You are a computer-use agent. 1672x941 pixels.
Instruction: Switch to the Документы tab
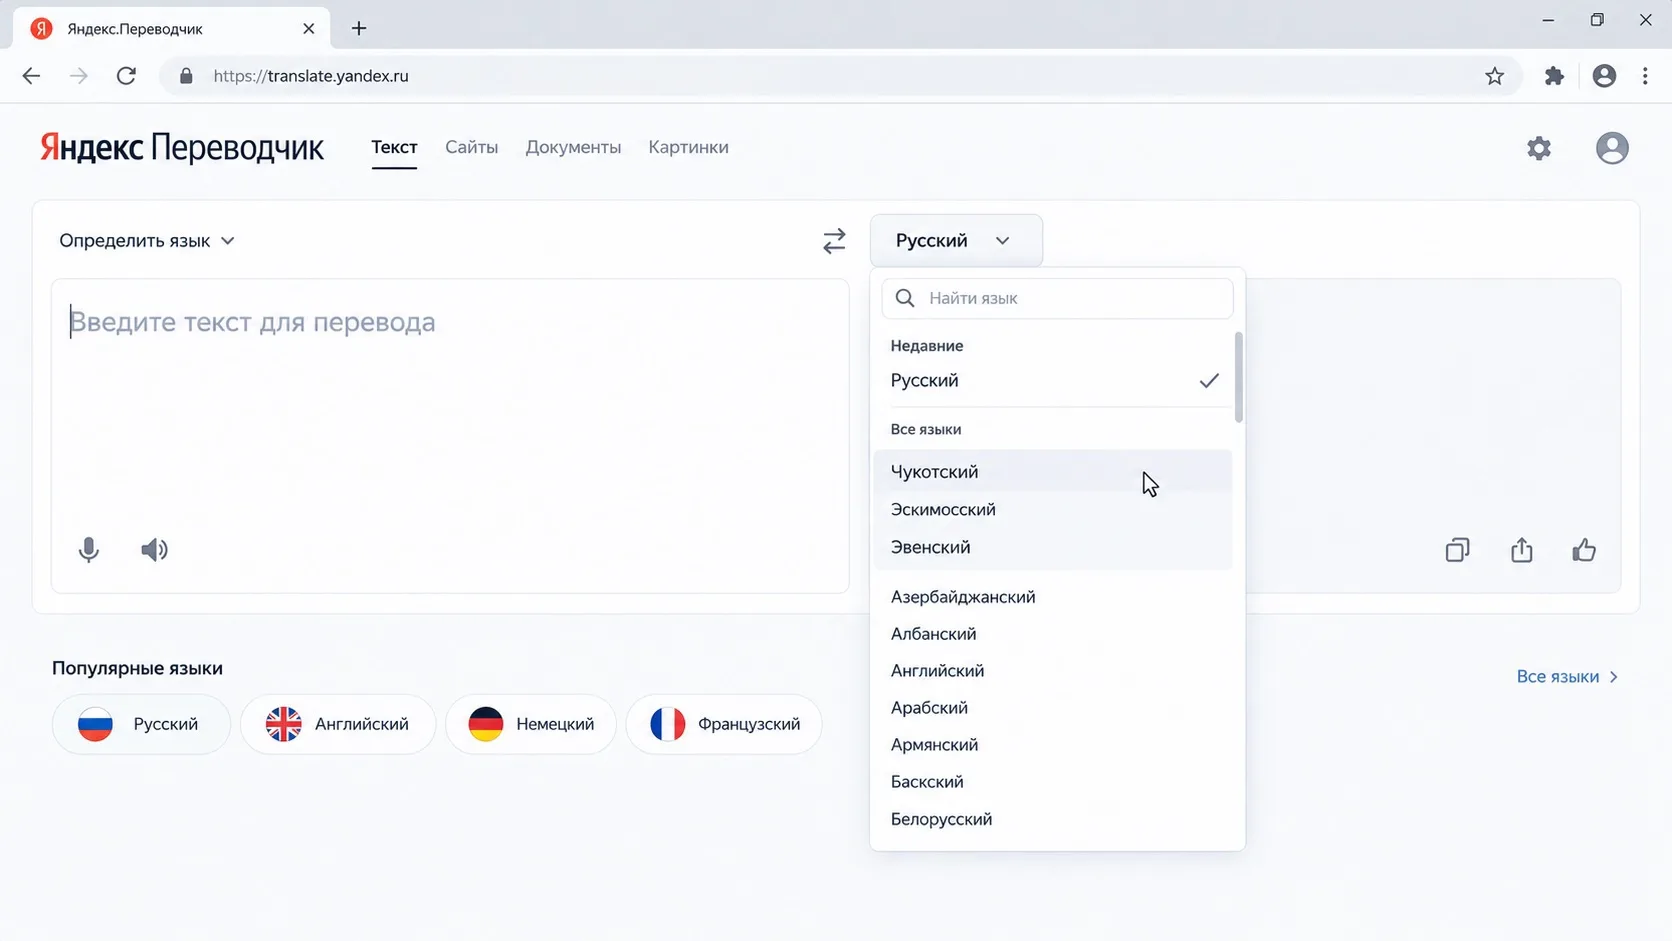click(x=573, y=147)
